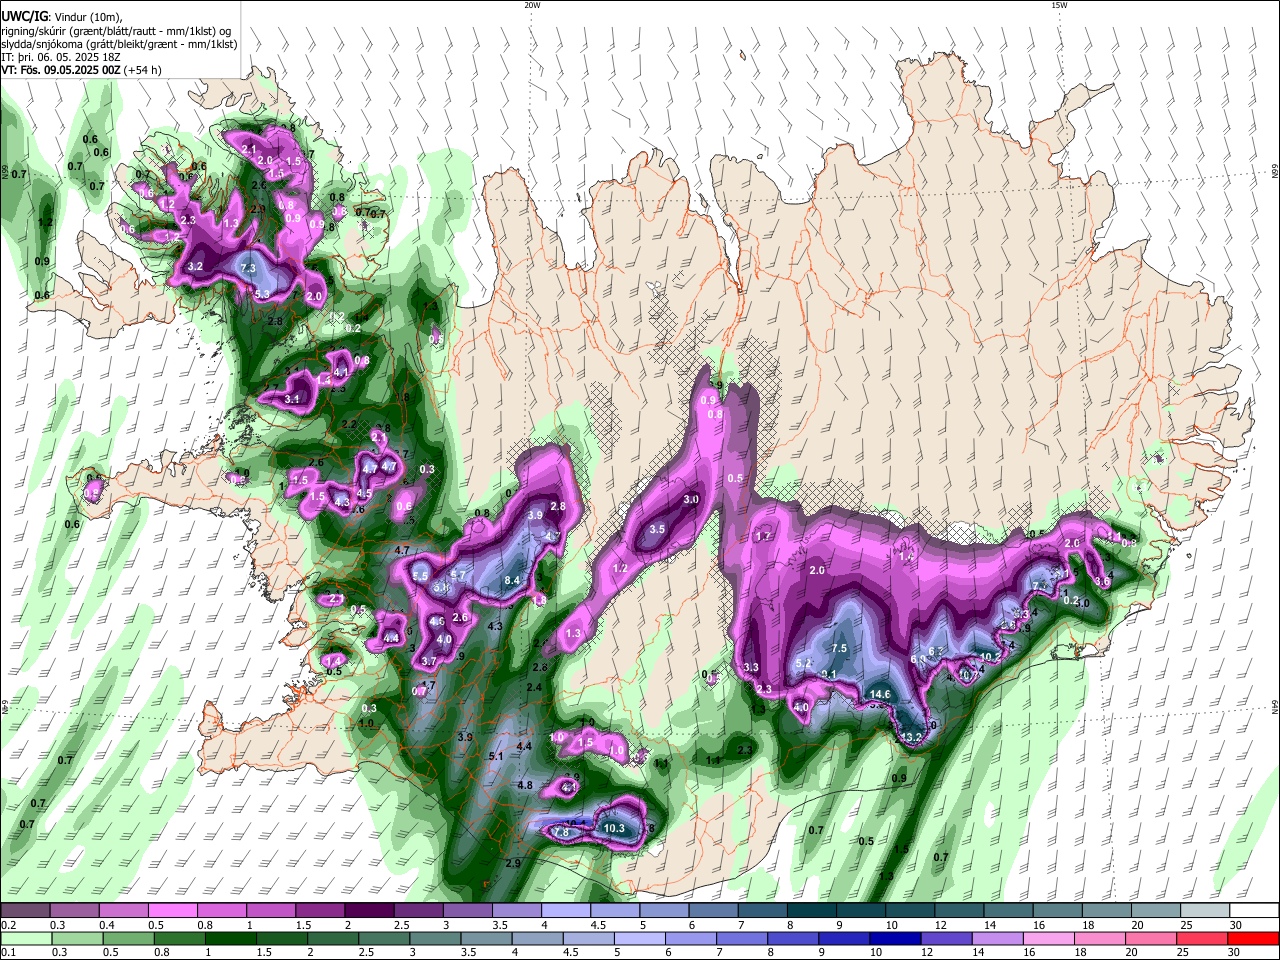Pick the lavender swatch between 4 and 4.5 in top legend

[x=566, y=910]
